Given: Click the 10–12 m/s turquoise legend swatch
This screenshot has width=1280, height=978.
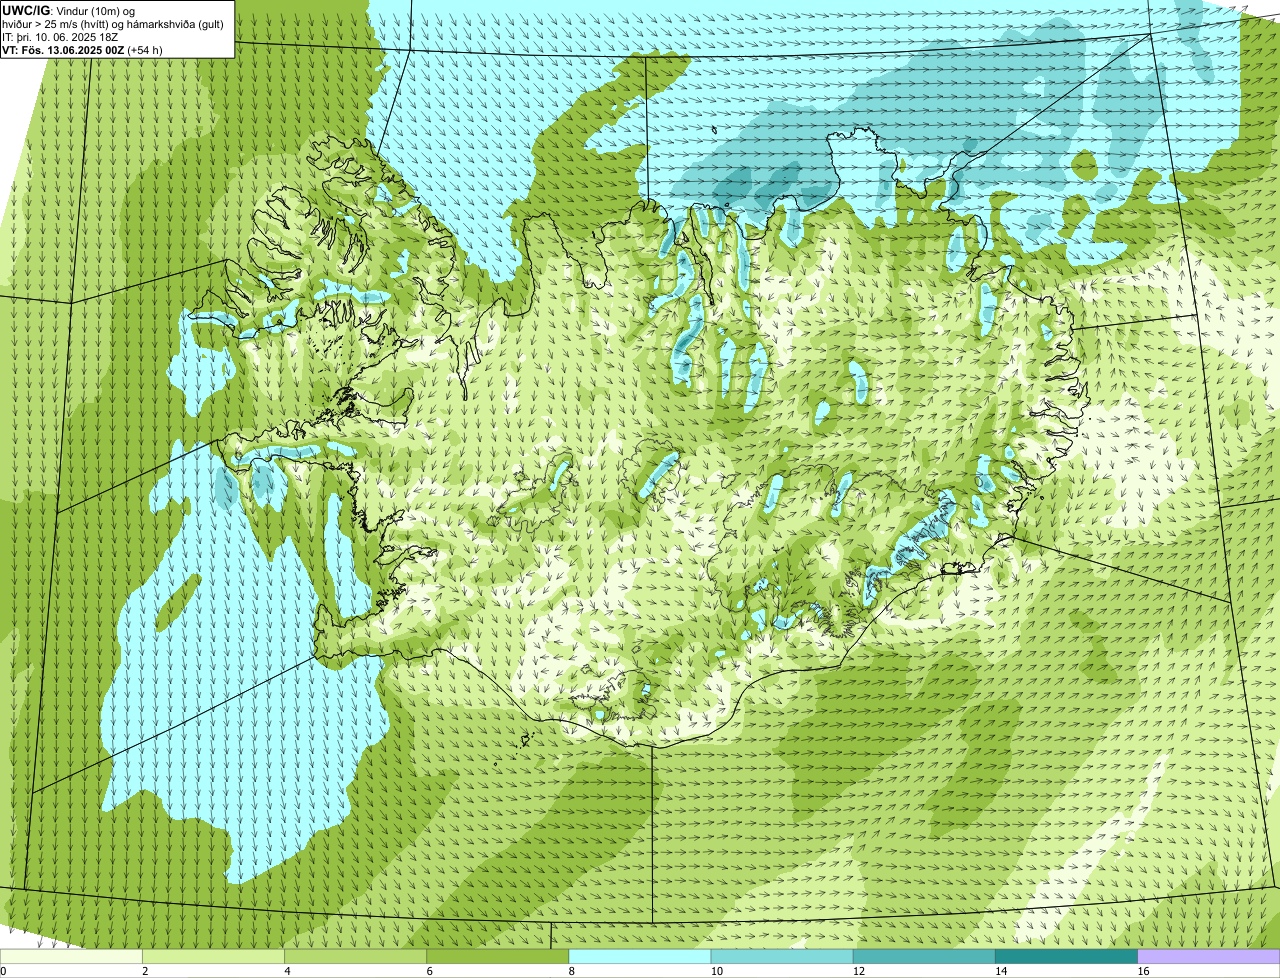Looking at the screenshot, I should (x=782, y=956).
